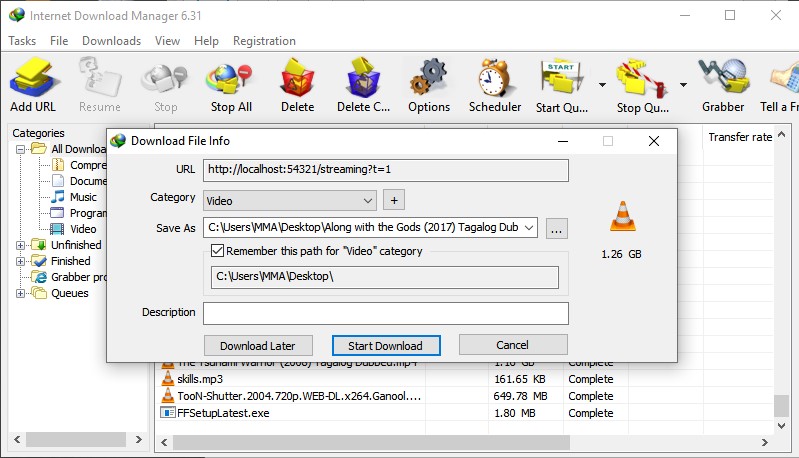Select the Compressed category in tree
This screenshot has height=458, width=799.
pos(88,165)
